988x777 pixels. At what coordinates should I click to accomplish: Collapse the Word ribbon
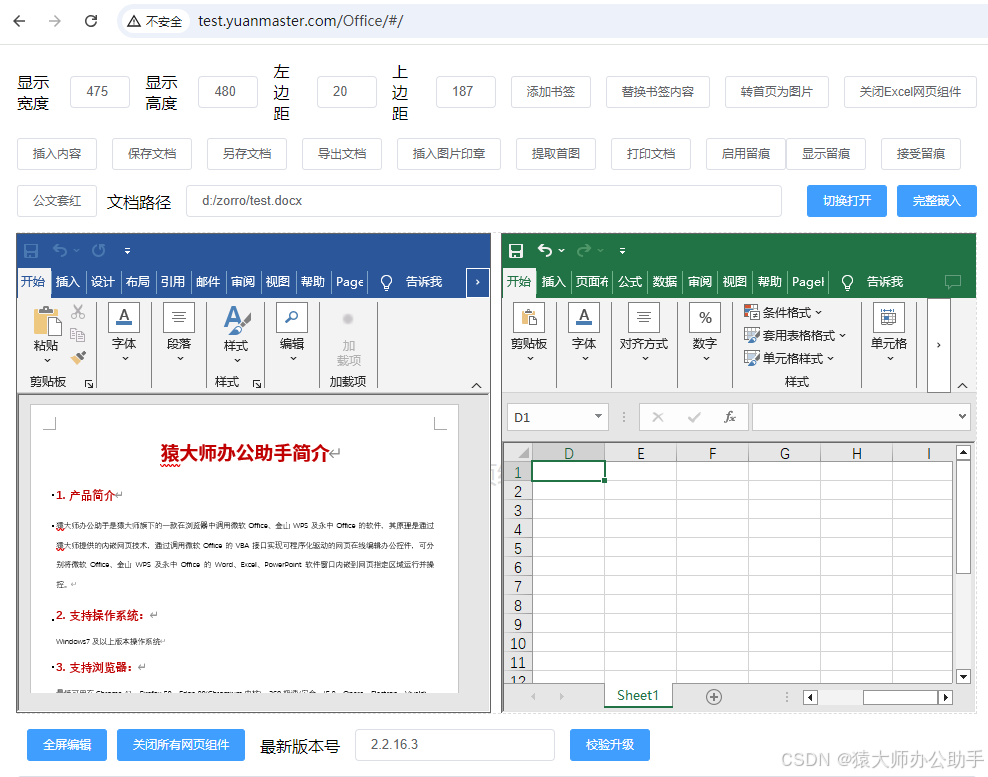476,385
